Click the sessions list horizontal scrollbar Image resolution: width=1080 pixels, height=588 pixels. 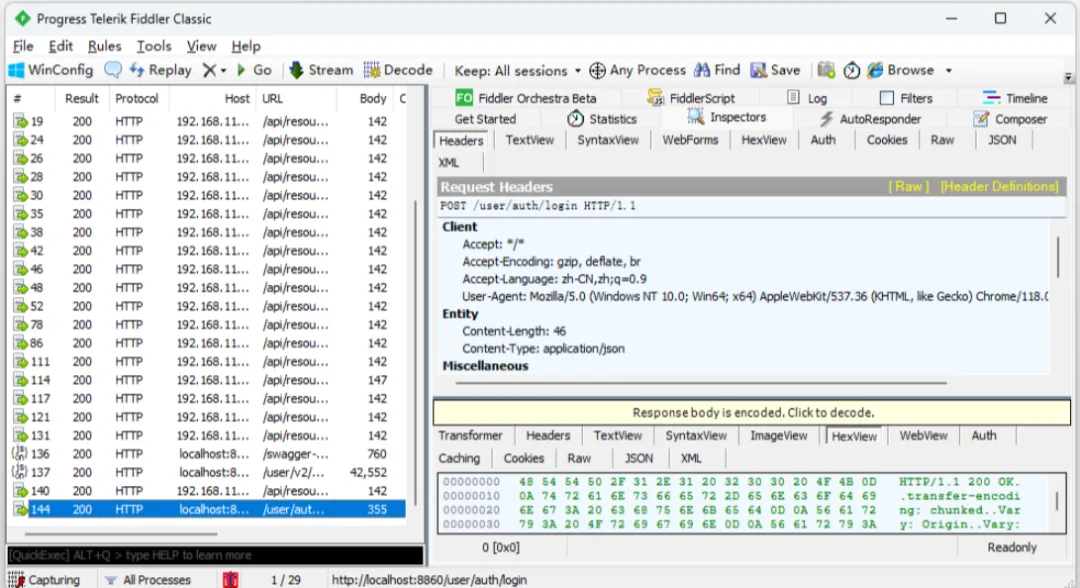coord(121,534)
